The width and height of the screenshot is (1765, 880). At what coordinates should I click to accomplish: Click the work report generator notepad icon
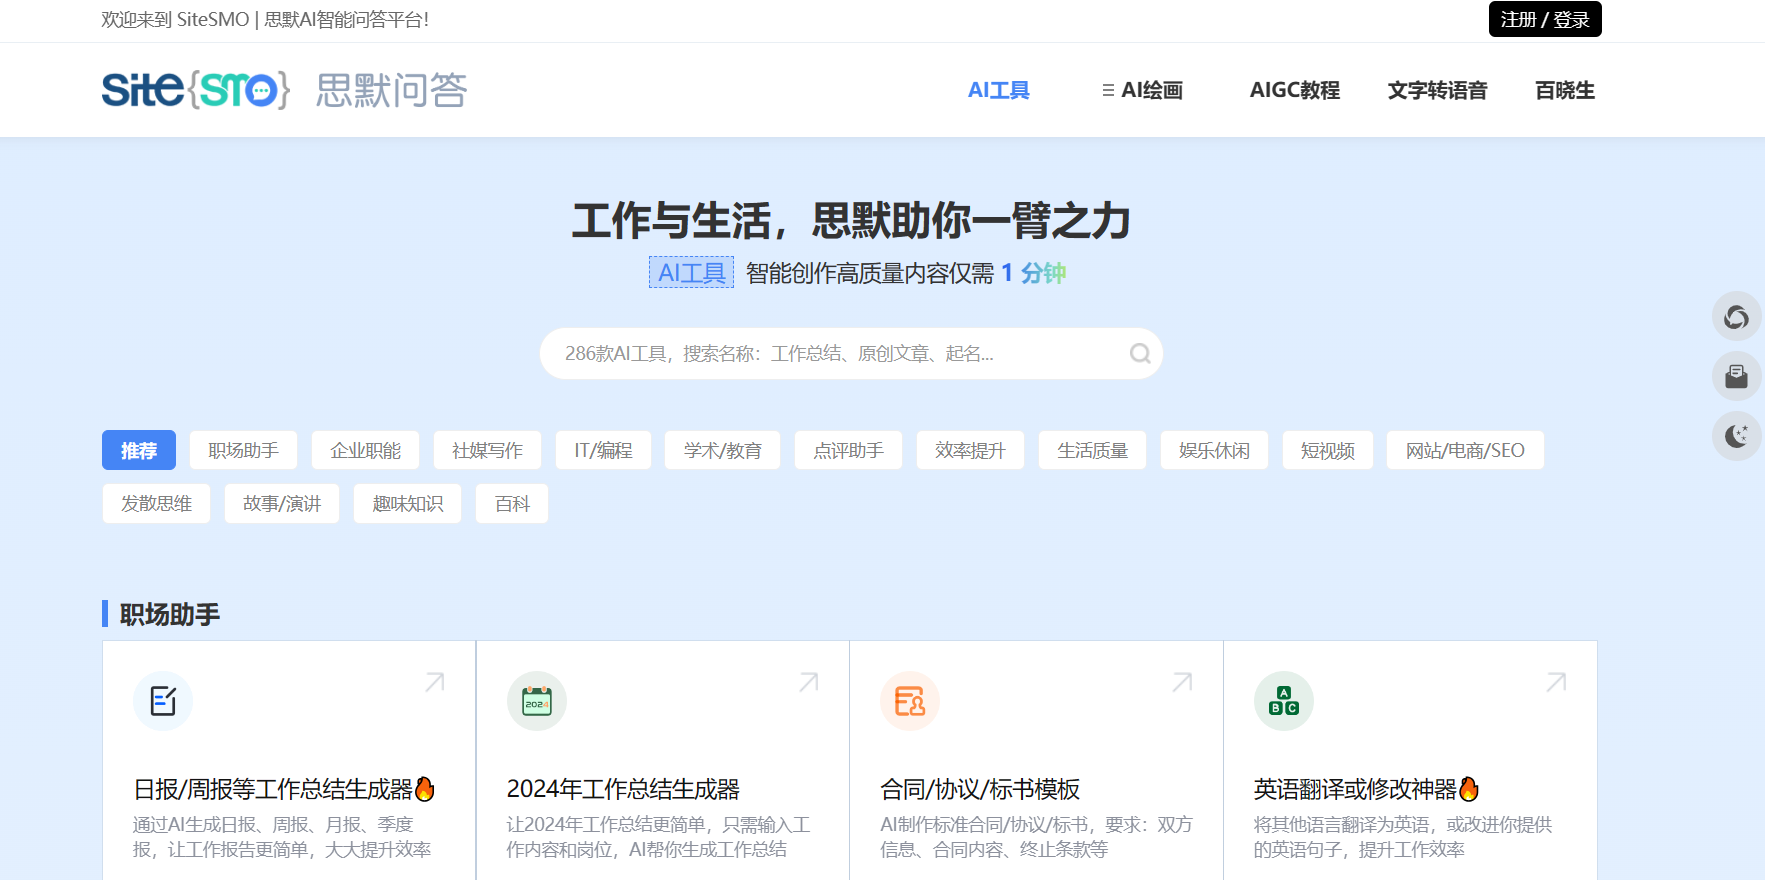163,701
